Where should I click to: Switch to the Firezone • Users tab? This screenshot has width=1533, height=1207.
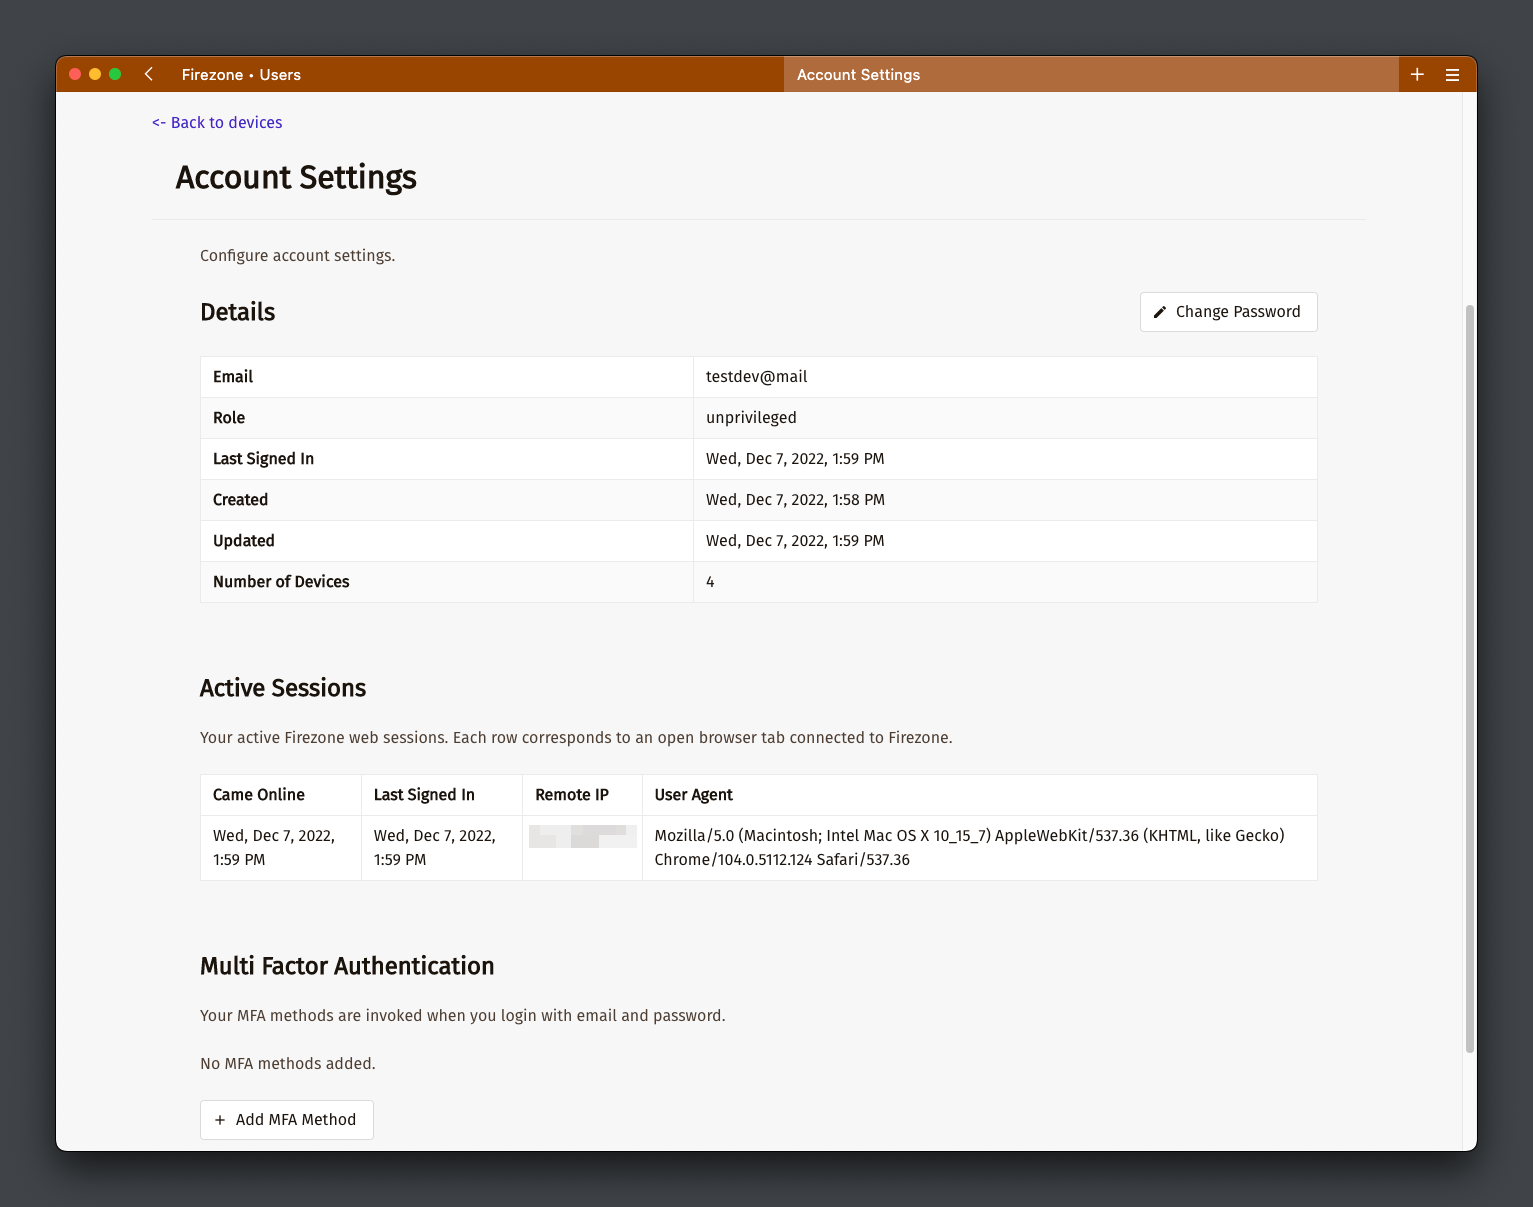(x=241, y=75)
